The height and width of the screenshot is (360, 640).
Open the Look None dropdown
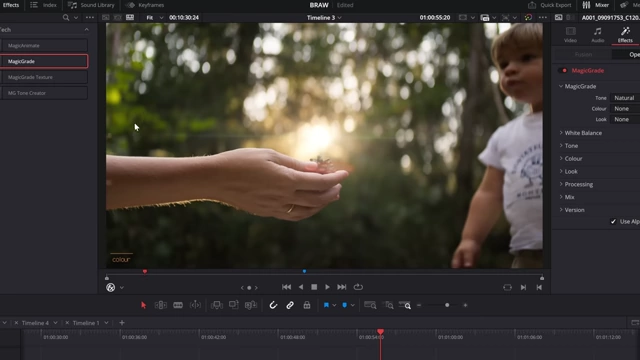(624, 119)
